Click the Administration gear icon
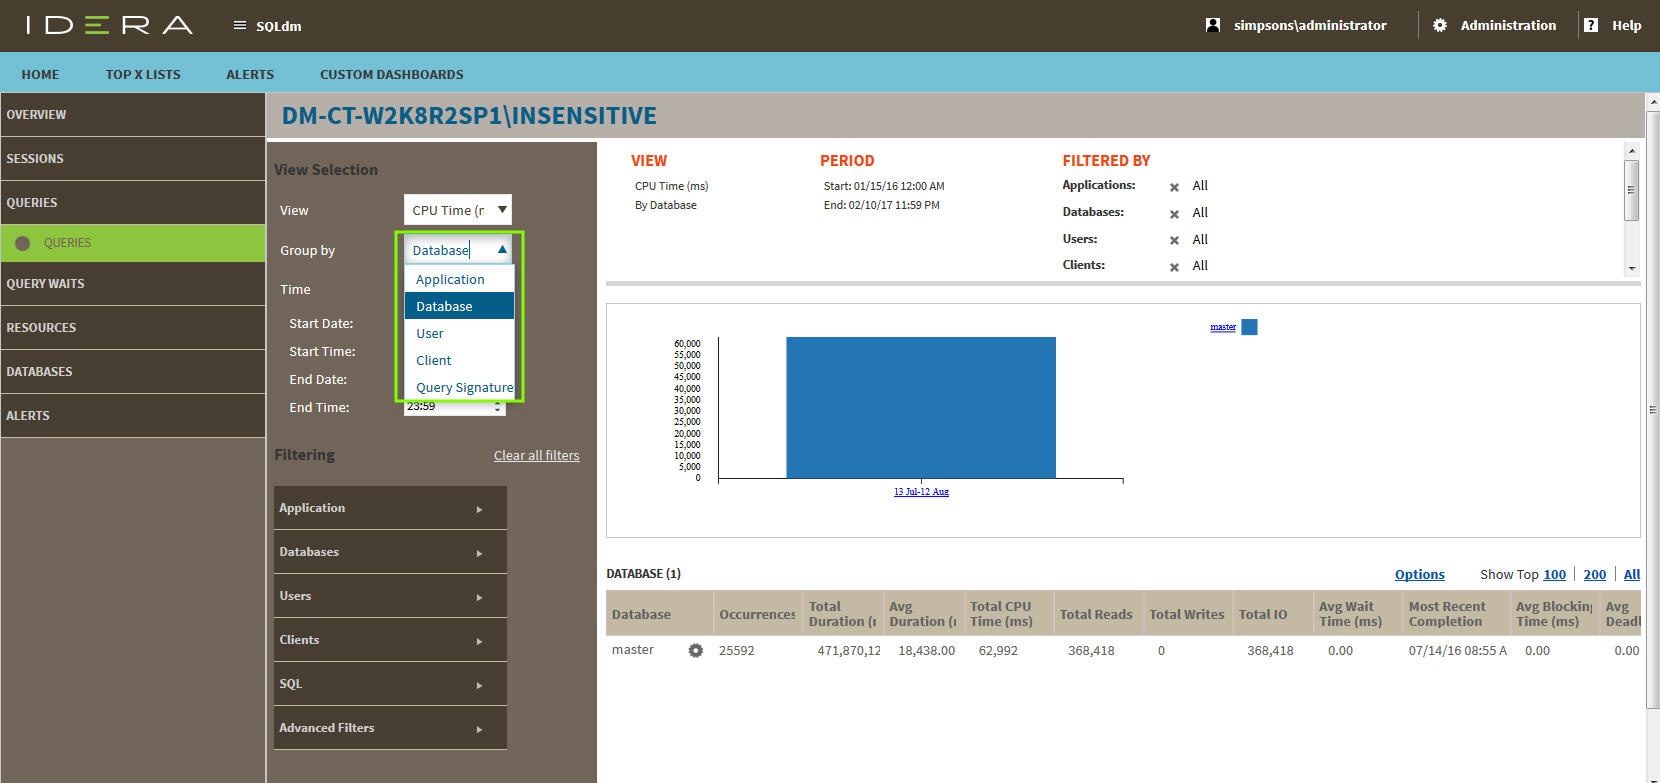The width and height of the screenshot is (1660, 783). coord(1440,25)
